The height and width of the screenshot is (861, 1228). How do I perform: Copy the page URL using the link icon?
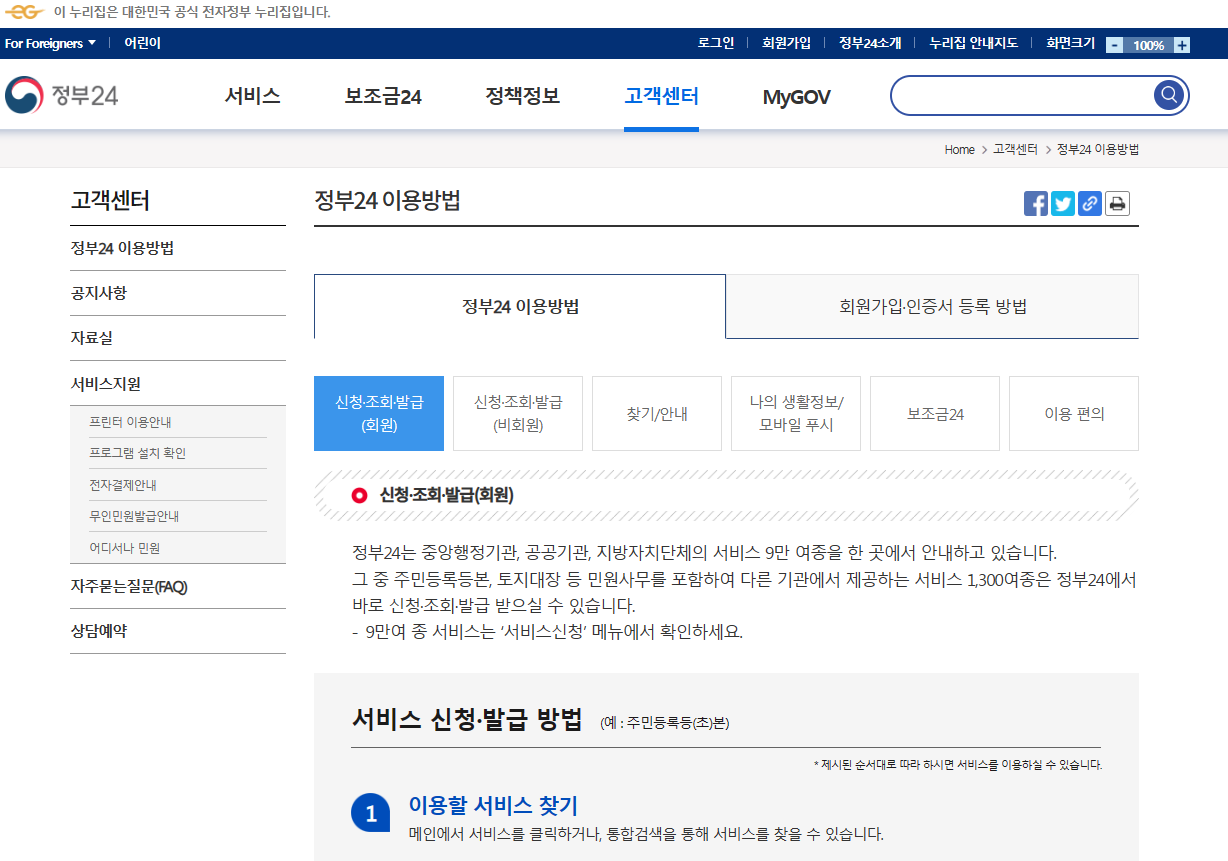tap(1089, 203)
